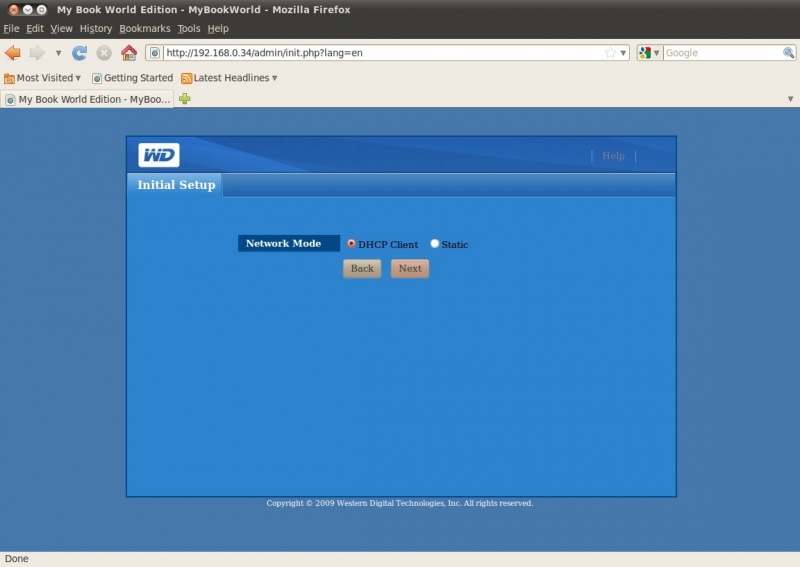Select the Initial Setup tab
This screenshot has width=800, height=567.
176,185
